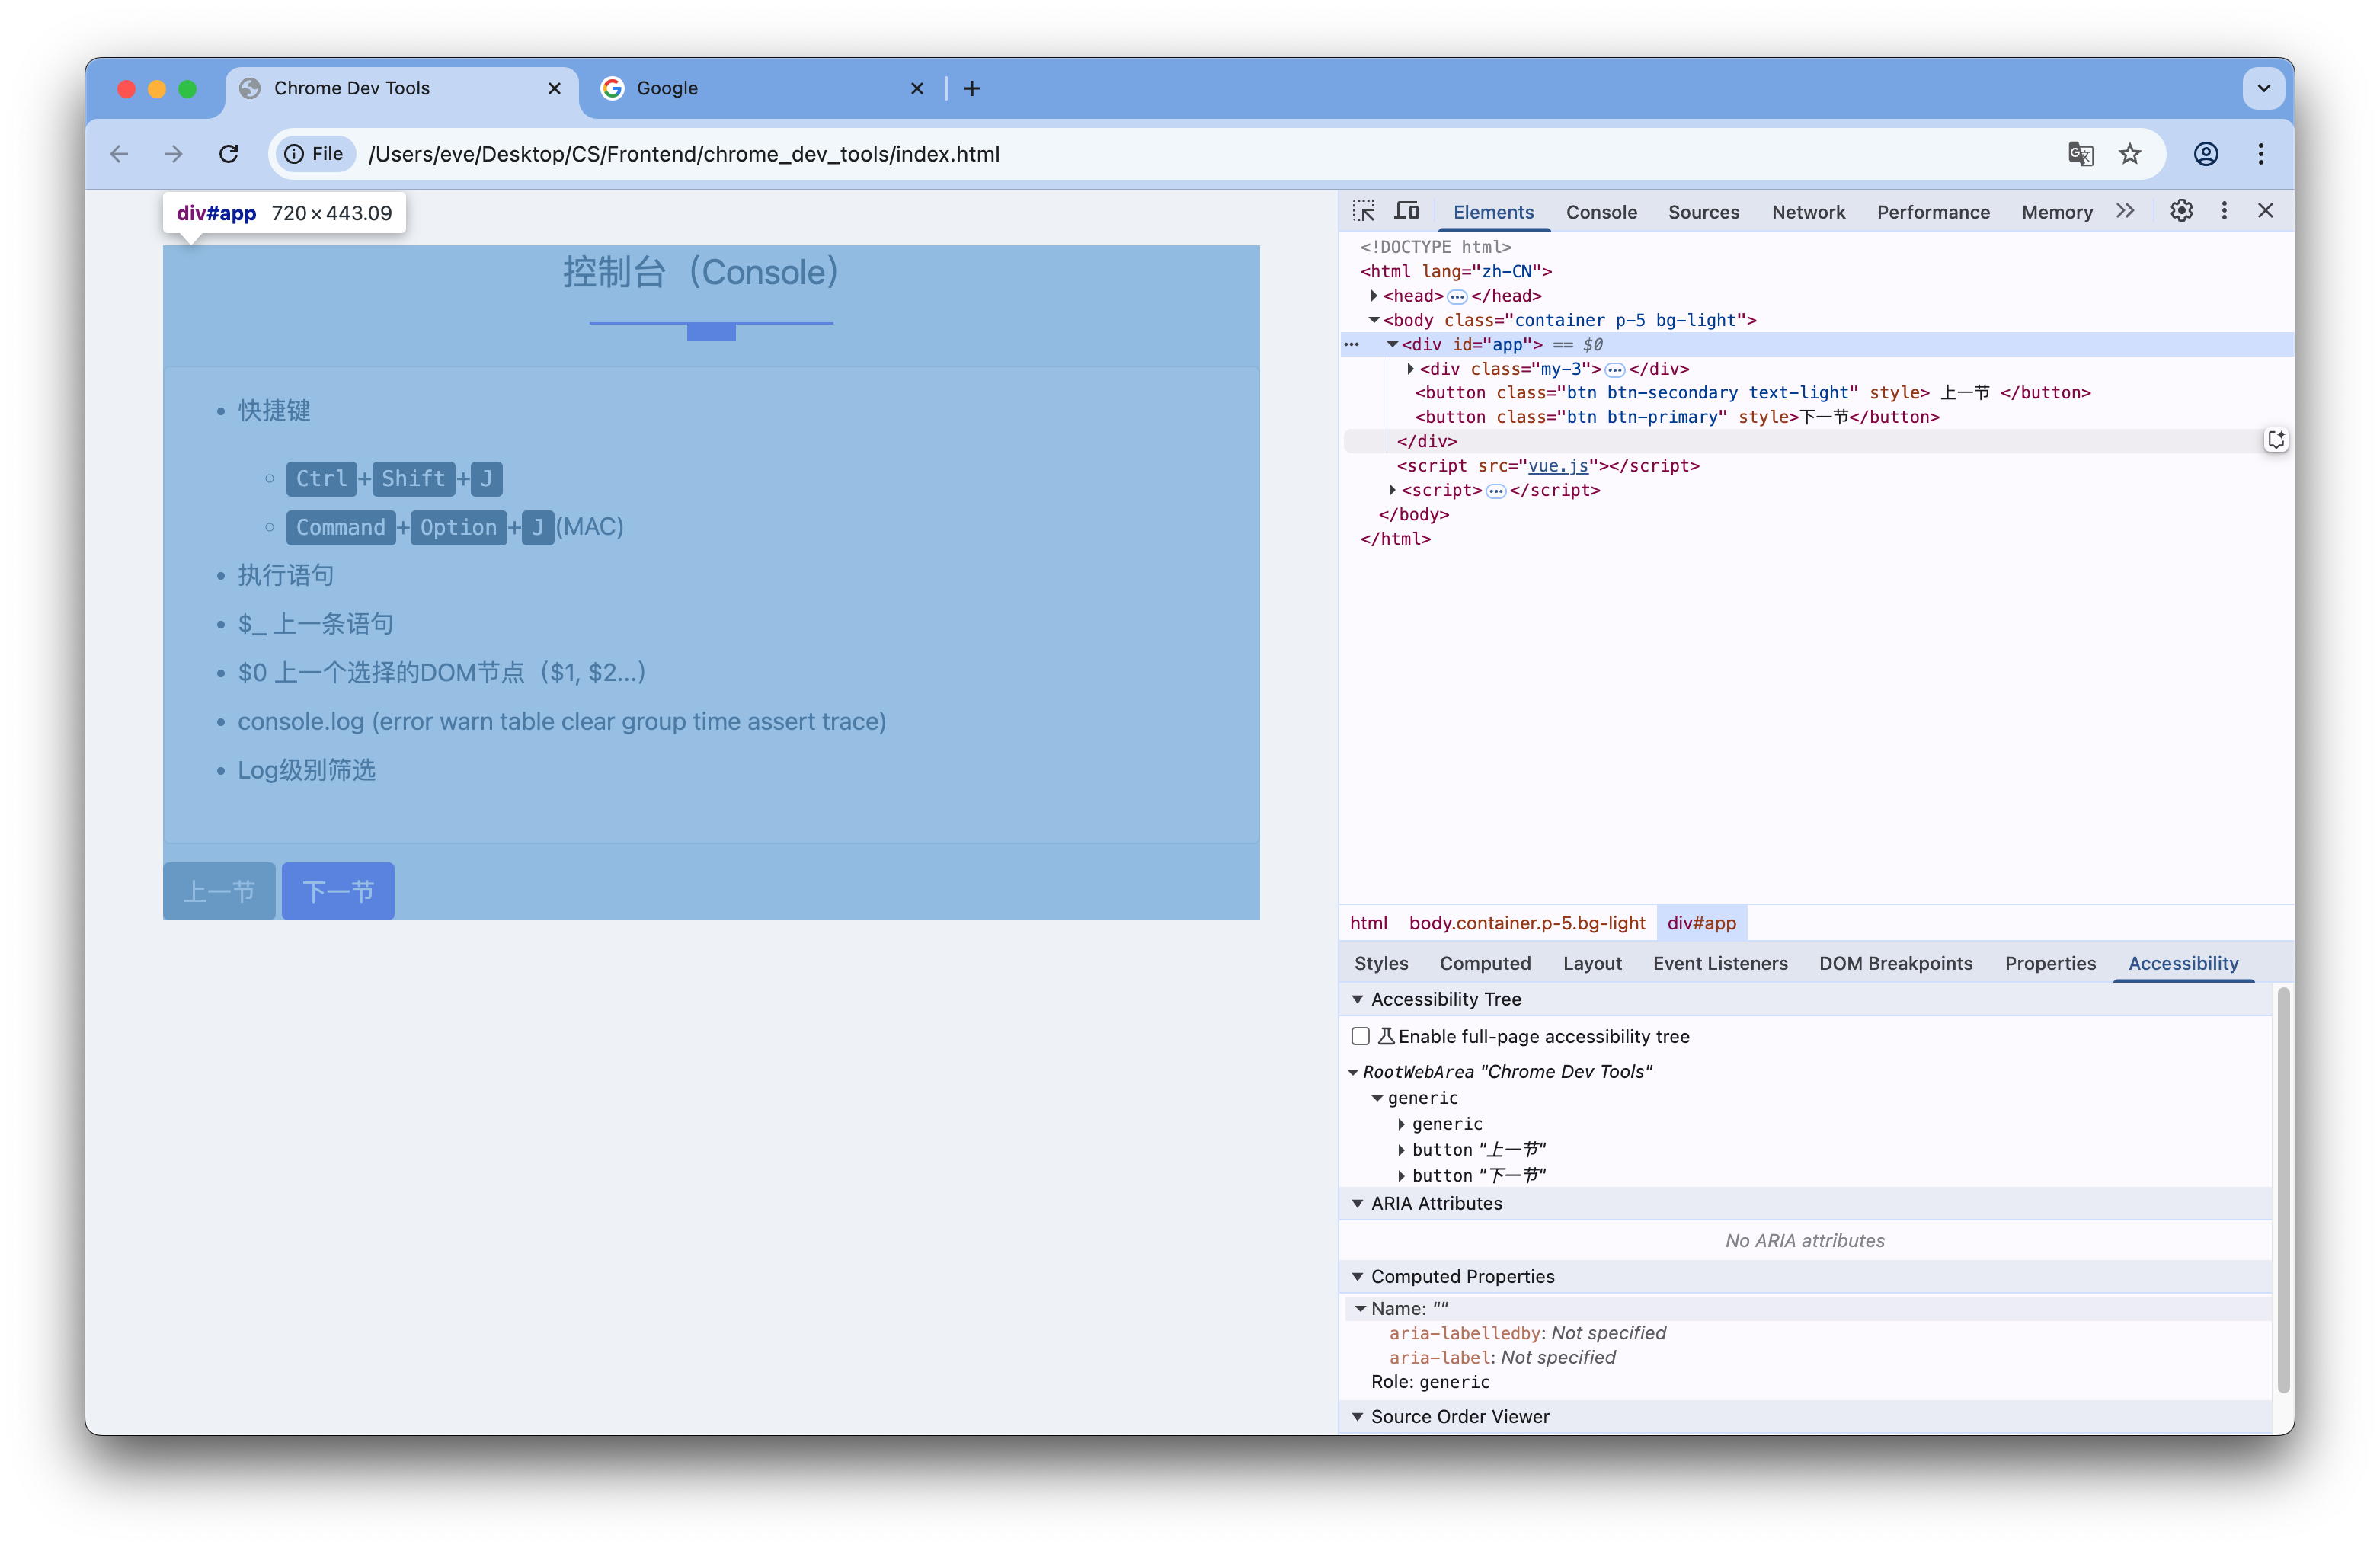Open the DevTools customize menu
Screen dimensions: 2380x1548
click(2223, 211)
